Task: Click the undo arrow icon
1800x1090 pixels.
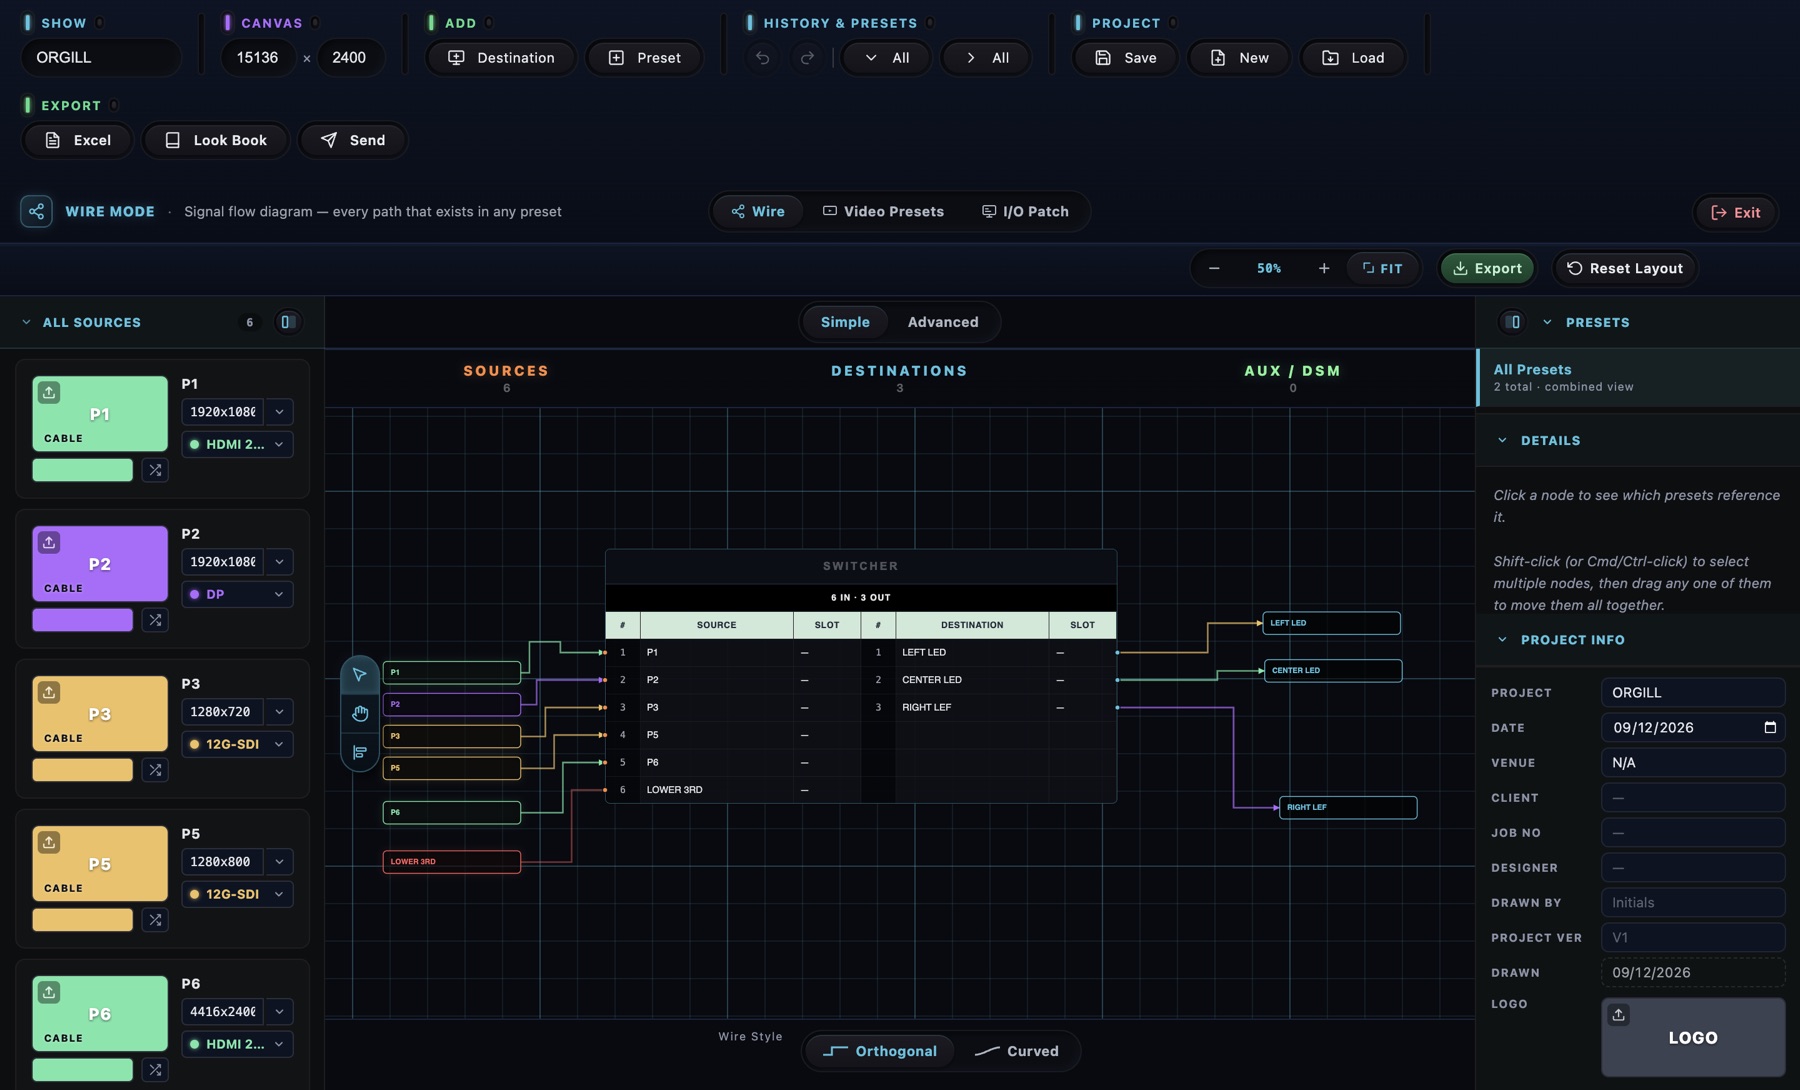Action: (762, 58)
